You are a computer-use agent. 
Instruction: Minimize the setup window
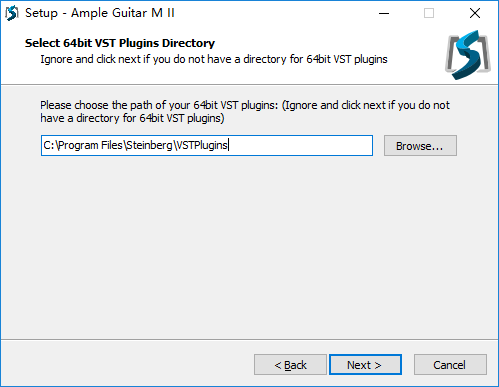(384, 13)
